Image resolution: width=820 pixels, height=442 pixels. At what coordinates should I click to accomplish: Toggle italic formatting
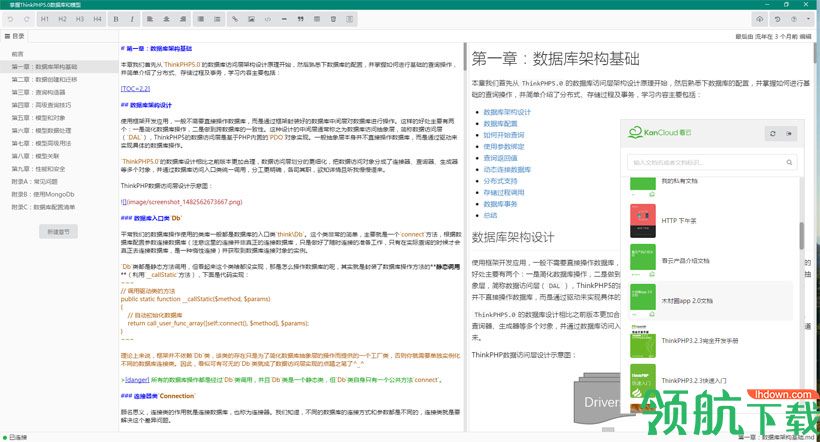click(x=132, y=19)
